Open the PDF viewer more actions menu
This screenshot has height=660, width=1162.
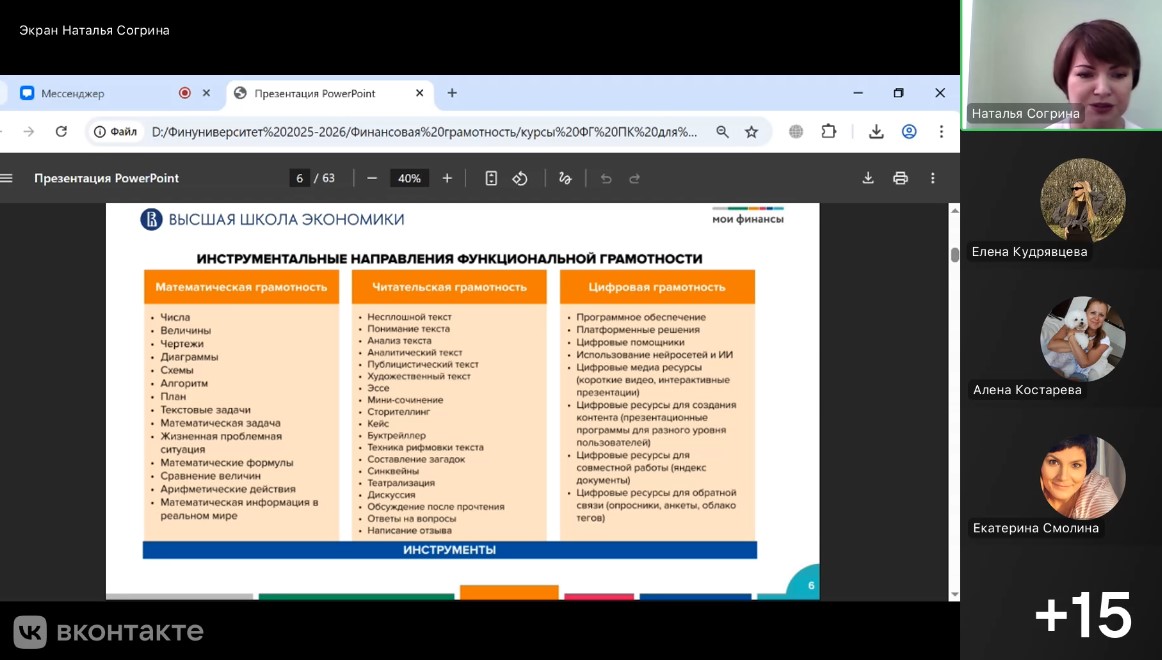[933, 178]
